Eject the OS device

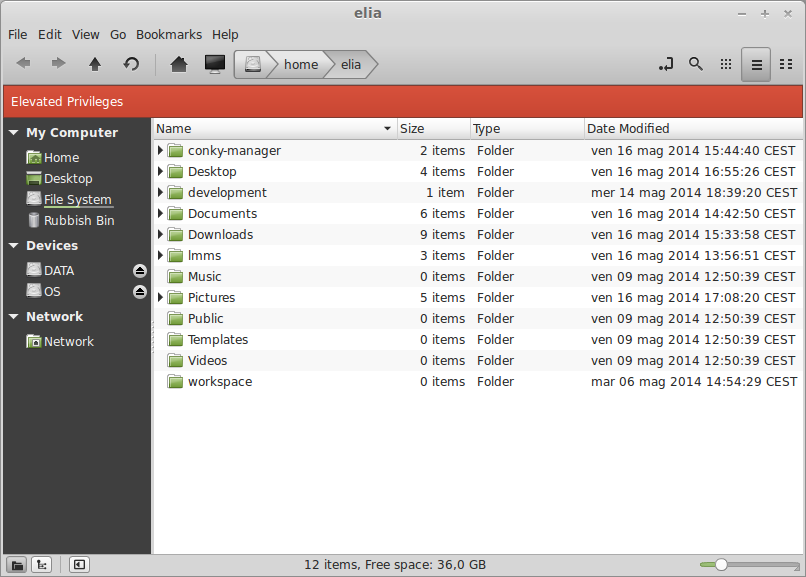[x=139, y=292]
